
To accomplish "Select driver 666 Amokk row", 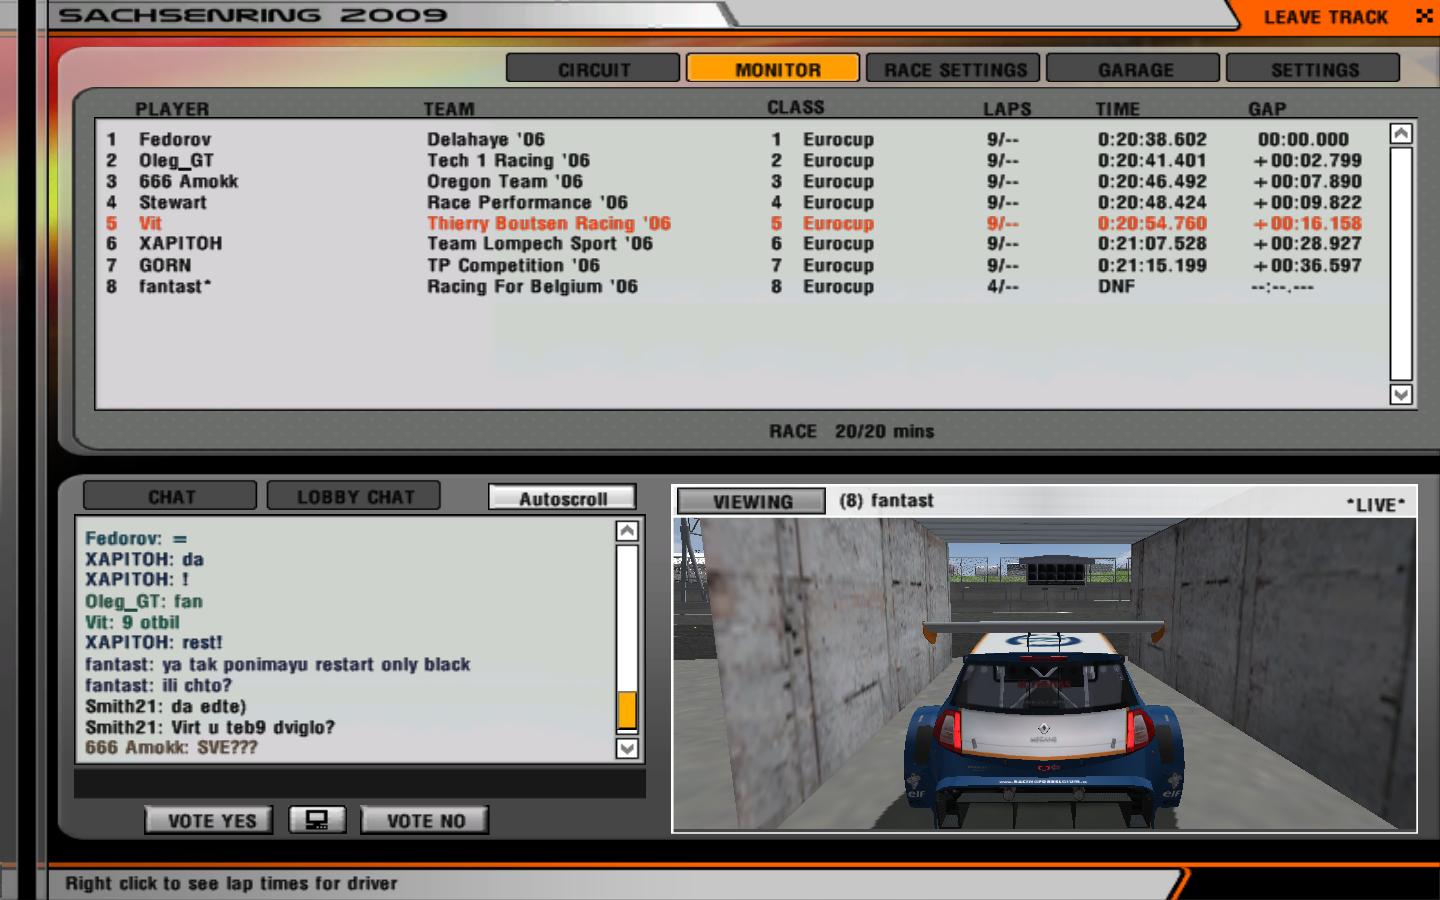I will pyautogui.click(x=740, y=181).
